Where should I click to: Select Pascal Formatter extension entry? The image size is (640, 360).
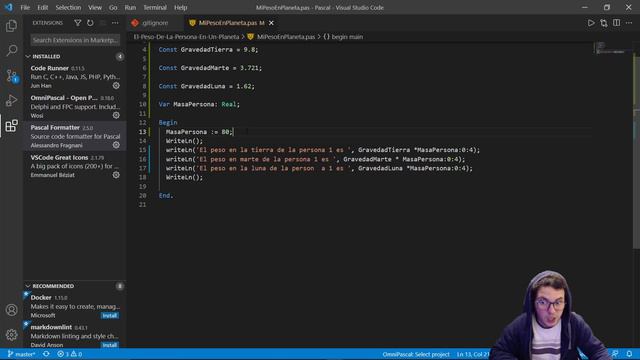[x=75, y=136]
